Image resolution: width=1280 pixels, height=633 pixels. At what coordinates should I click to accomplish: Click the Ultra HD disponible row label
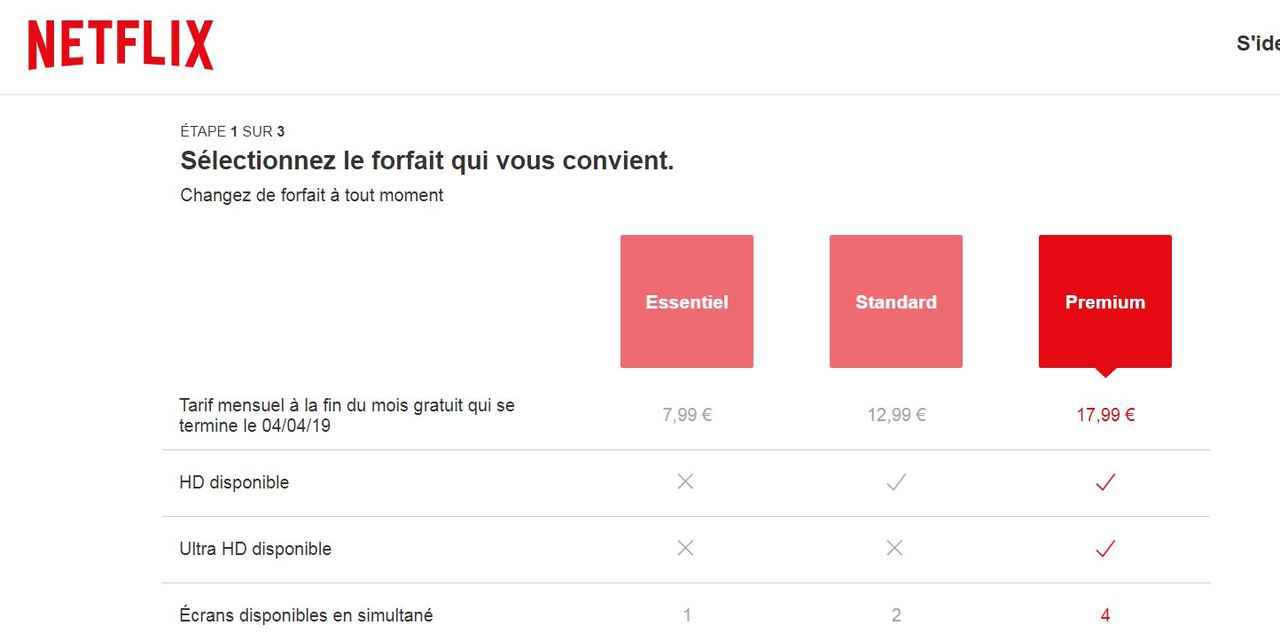click(x=255, y=548)
